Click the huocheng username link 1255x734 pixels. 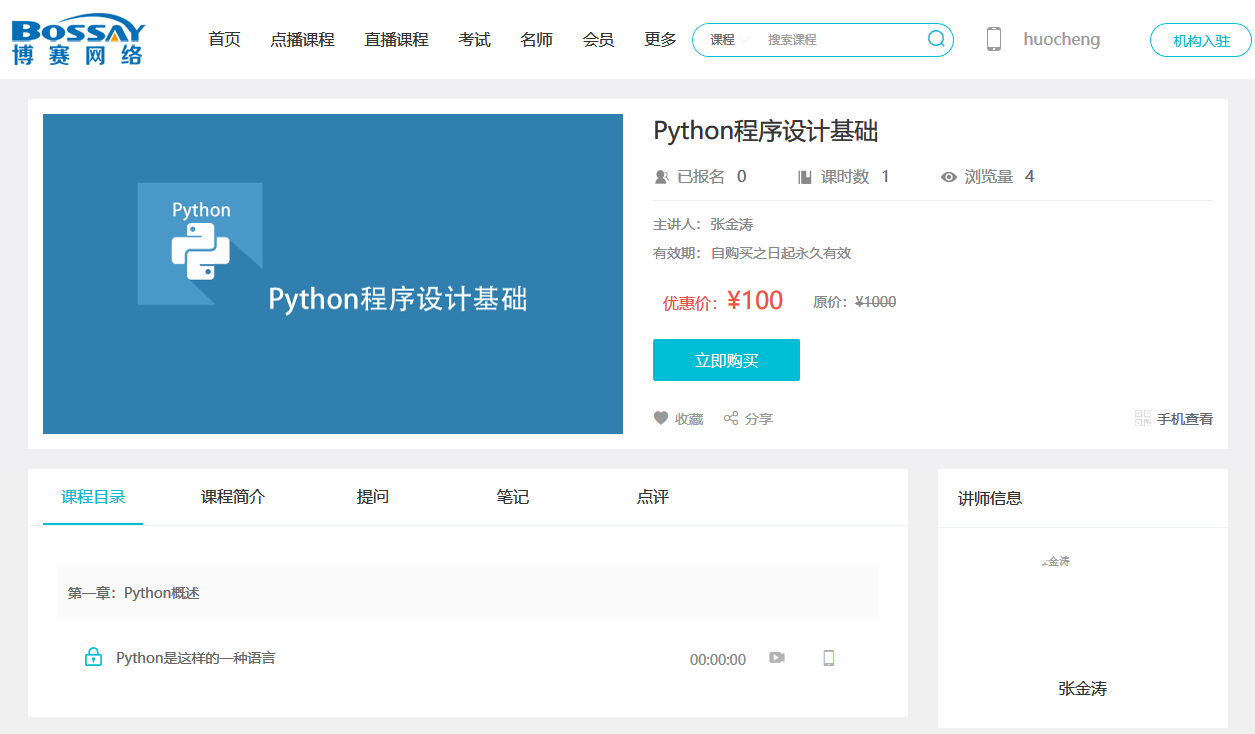(x=1061, y=40)
